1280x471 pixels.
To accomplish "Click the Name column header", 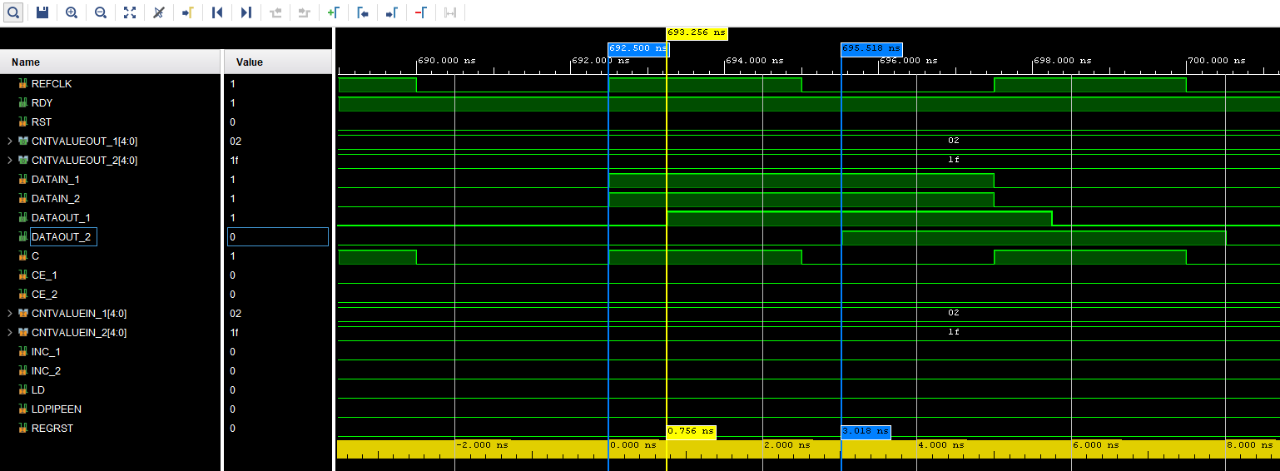I will click(110, 62).
